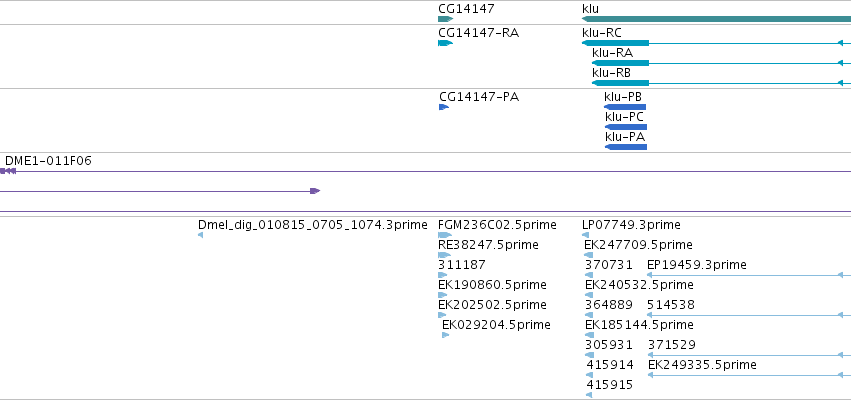Viewport: 851px width, 400px height.
Task: Select the klu-RA transcript exon block
Action: click(620, 63)
